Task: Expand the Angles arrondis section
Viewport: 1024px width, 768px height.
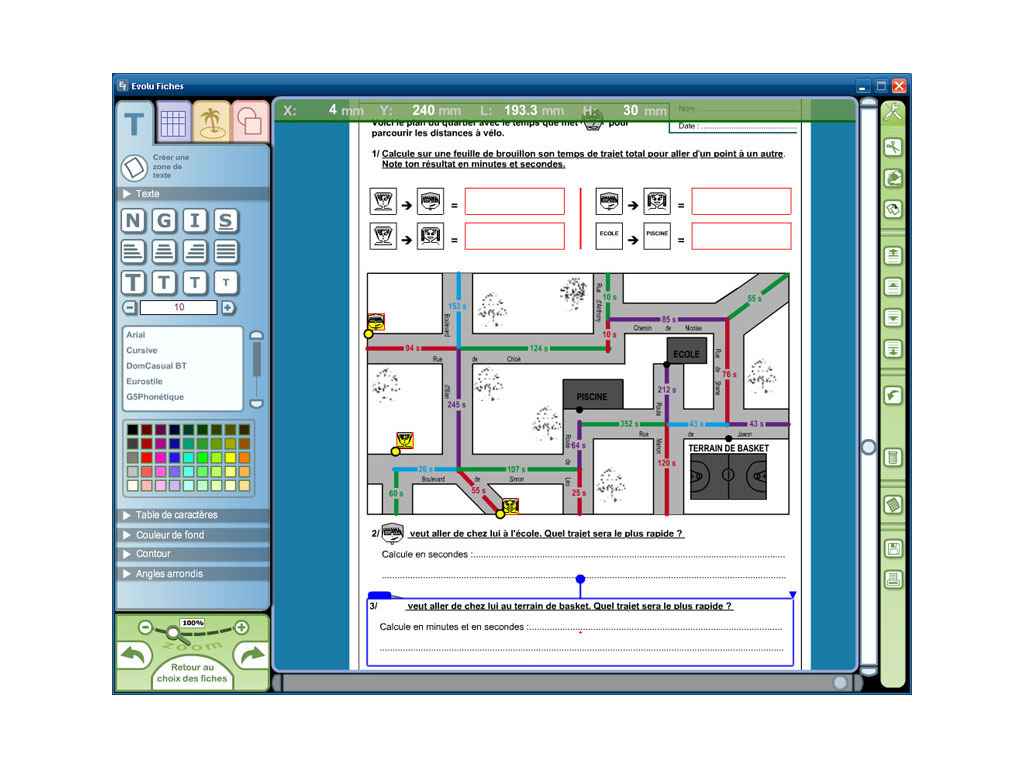Action: tap(169, 574)
